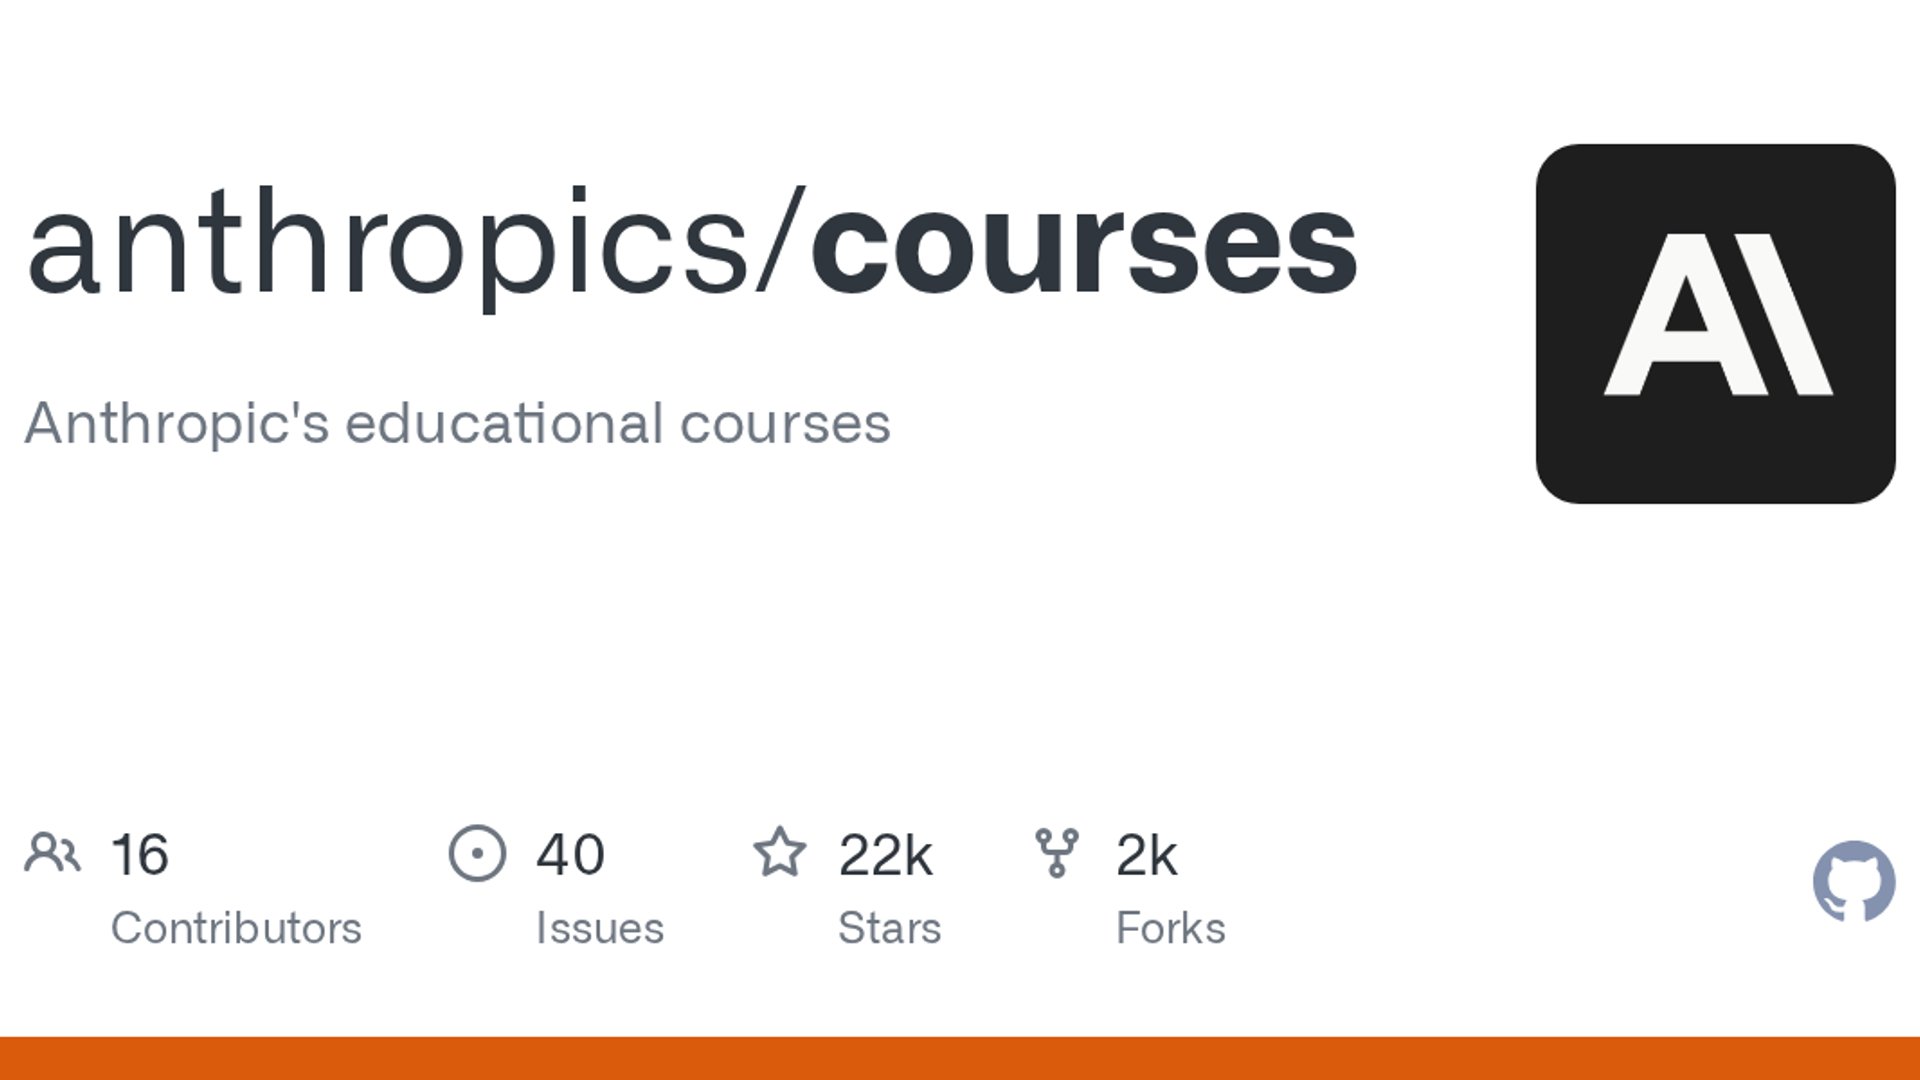
Task: Click the 'Stars' label
Action: click(x=889, y=928)
